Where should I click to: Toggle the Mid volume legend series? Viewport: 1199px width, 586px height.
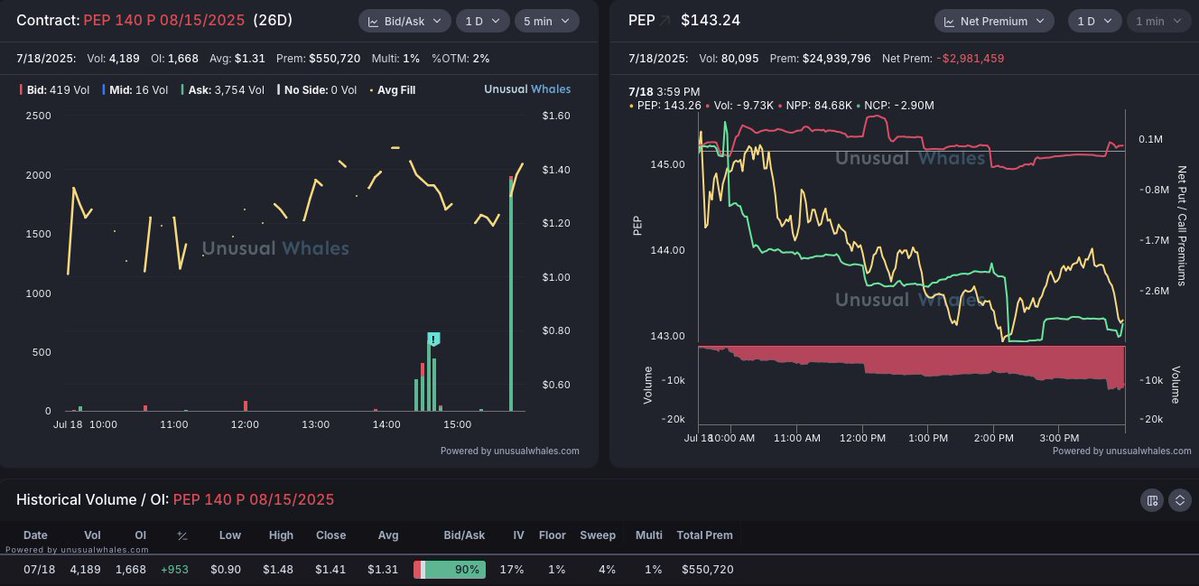(135, 90)
